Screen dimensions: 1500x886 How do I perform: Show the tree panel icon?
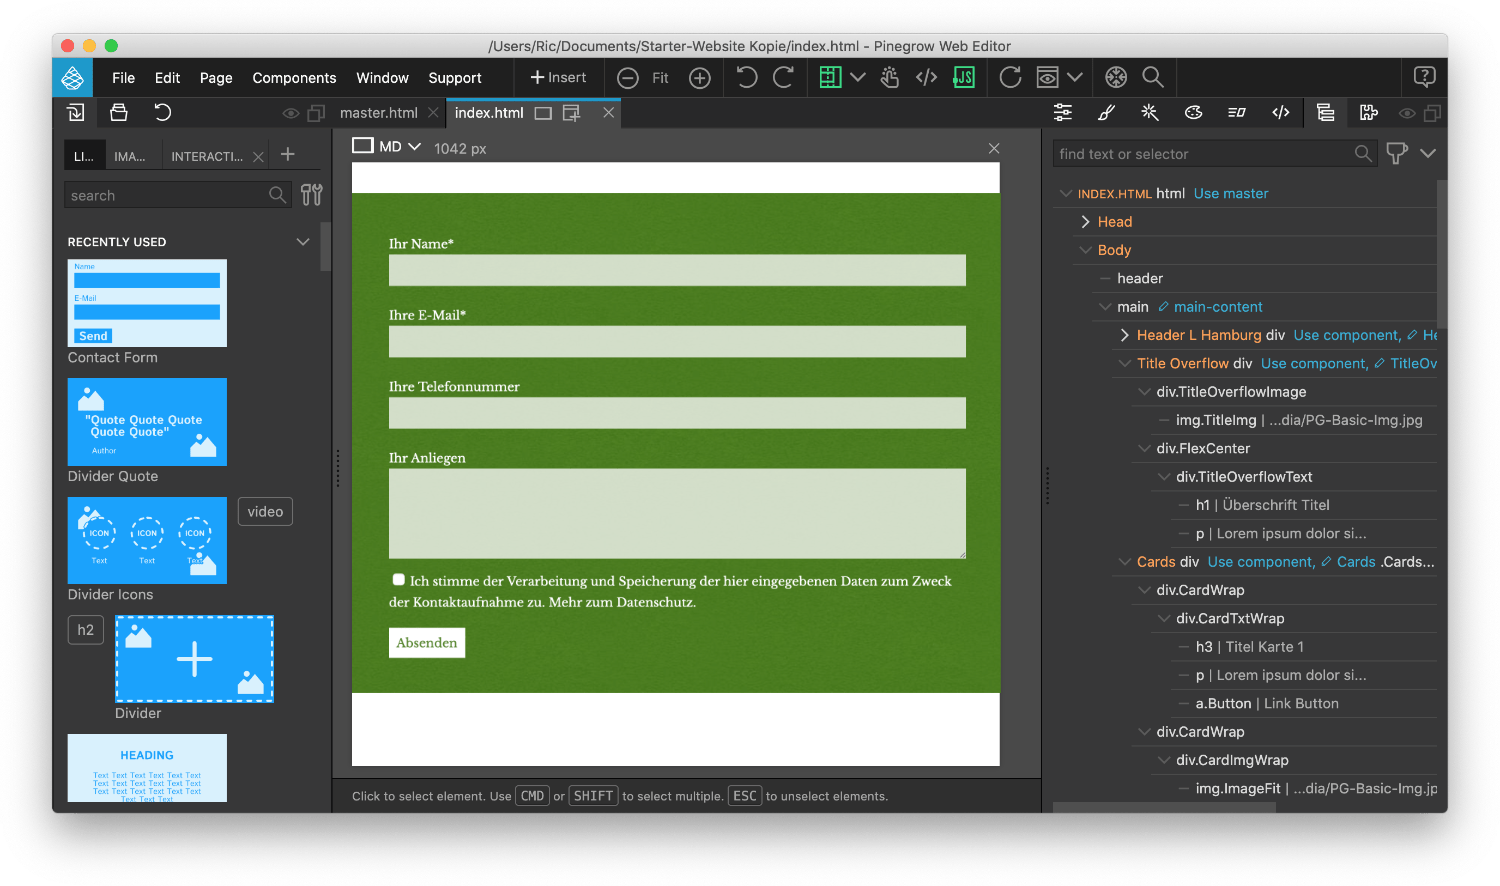1325,113
